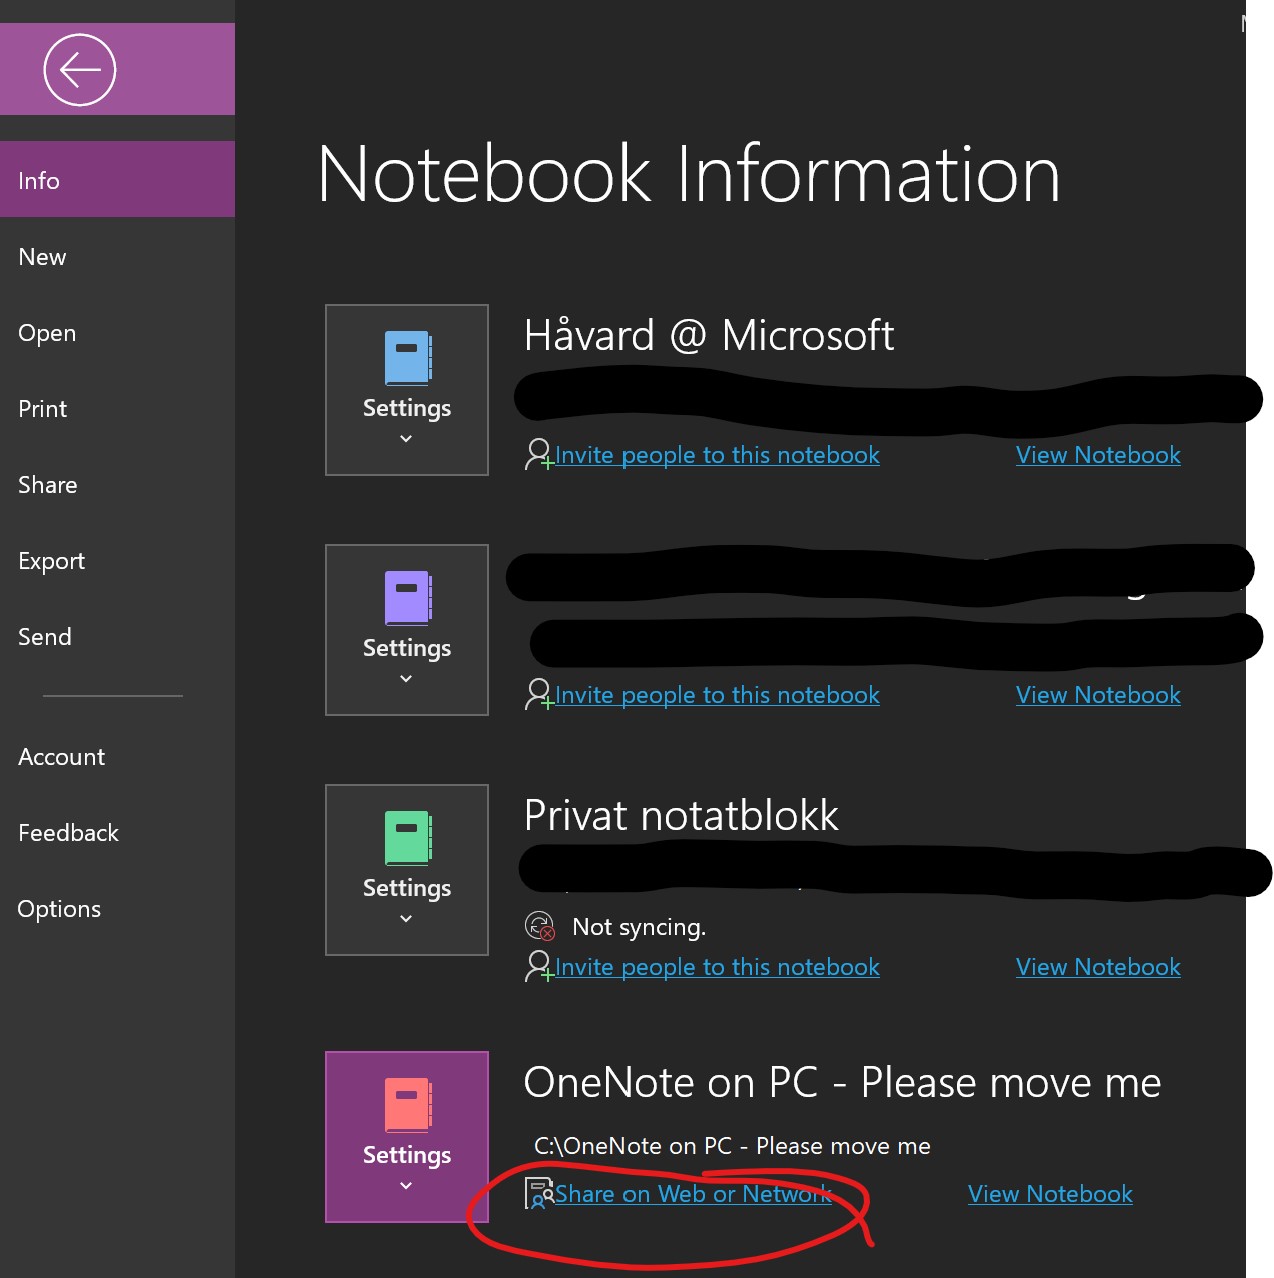Screen dimensions: 1274x1278
Task: Select the green Privat notatblokk notebook icon
Action: tap(406, 840)
